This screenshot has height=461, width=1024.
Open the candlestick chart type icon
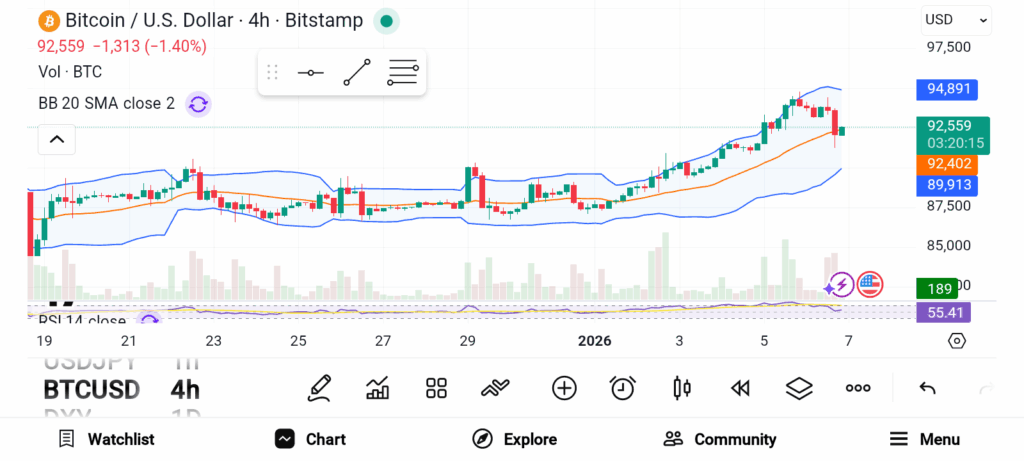point(682,388)
